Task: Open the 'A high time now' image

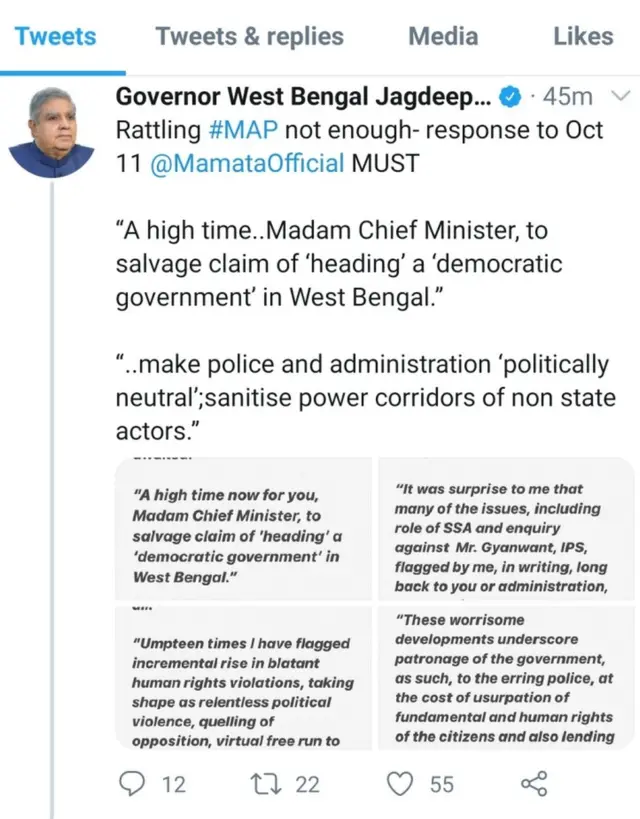Action: click(x=243, y=531)
